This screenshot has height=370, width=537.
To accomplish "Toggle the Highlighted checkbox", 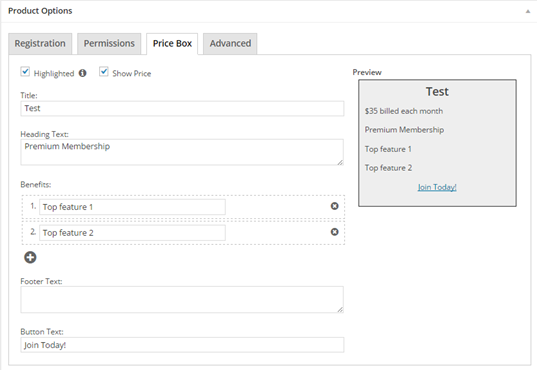I will pyautogui.click(x=25, y=72).
